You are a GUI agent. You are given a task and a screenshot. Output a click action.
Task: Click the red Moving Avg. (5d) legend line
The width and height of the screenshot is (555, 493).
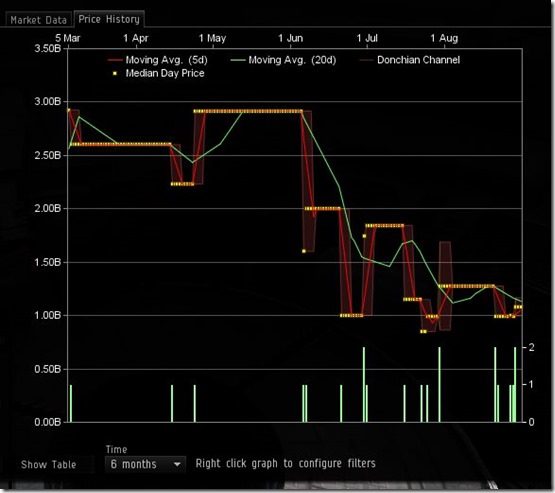[115, 60]
